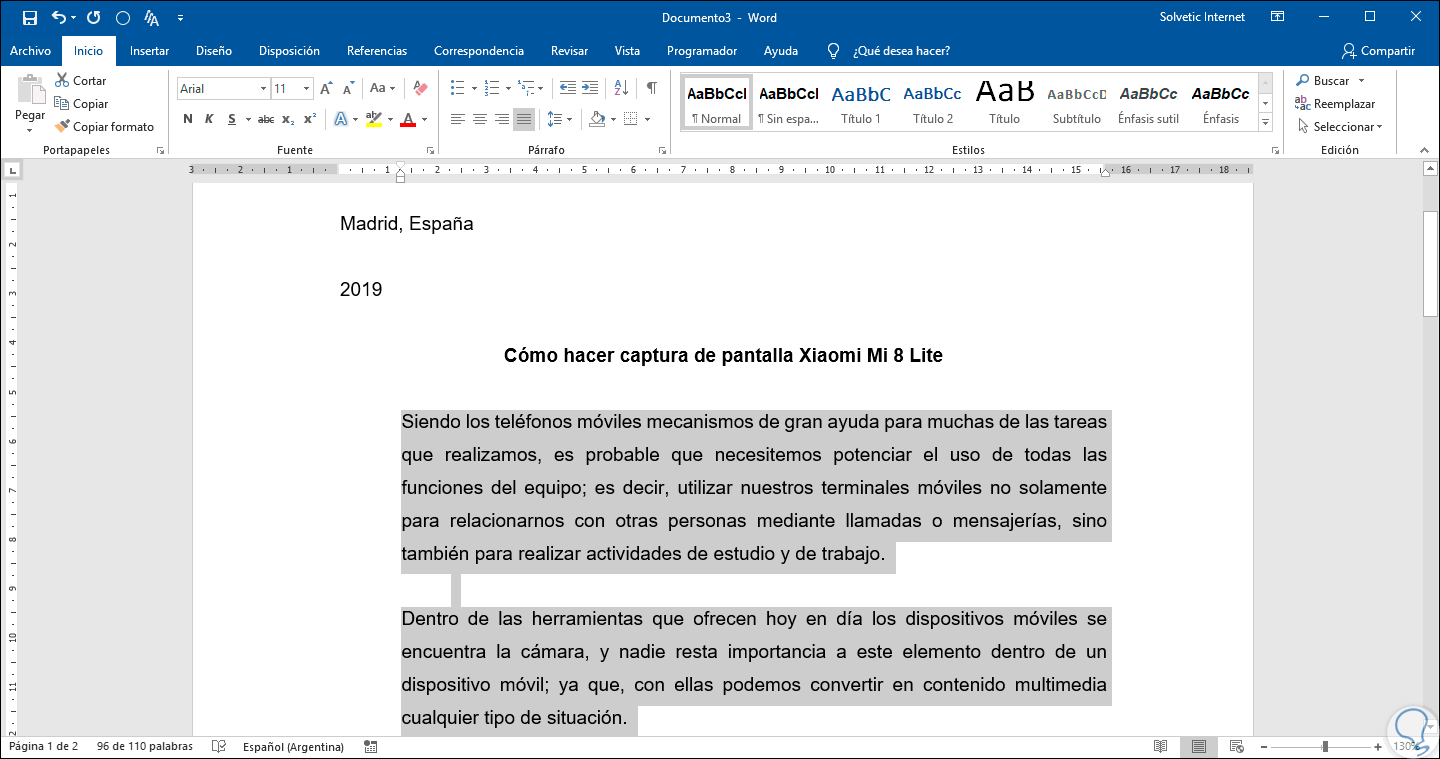Toggle strikethrough formatting
This screenshot has width=1440, height=759.
(x=266, y=119)
